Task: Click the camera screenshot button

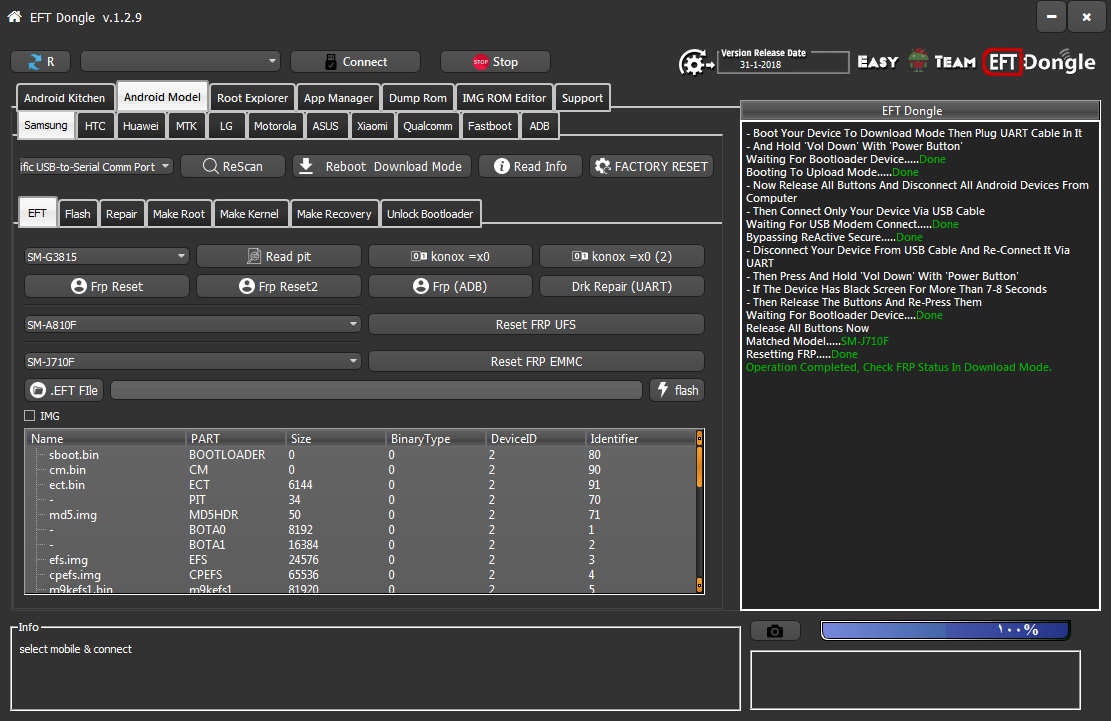Action: [x=775, y=631]
